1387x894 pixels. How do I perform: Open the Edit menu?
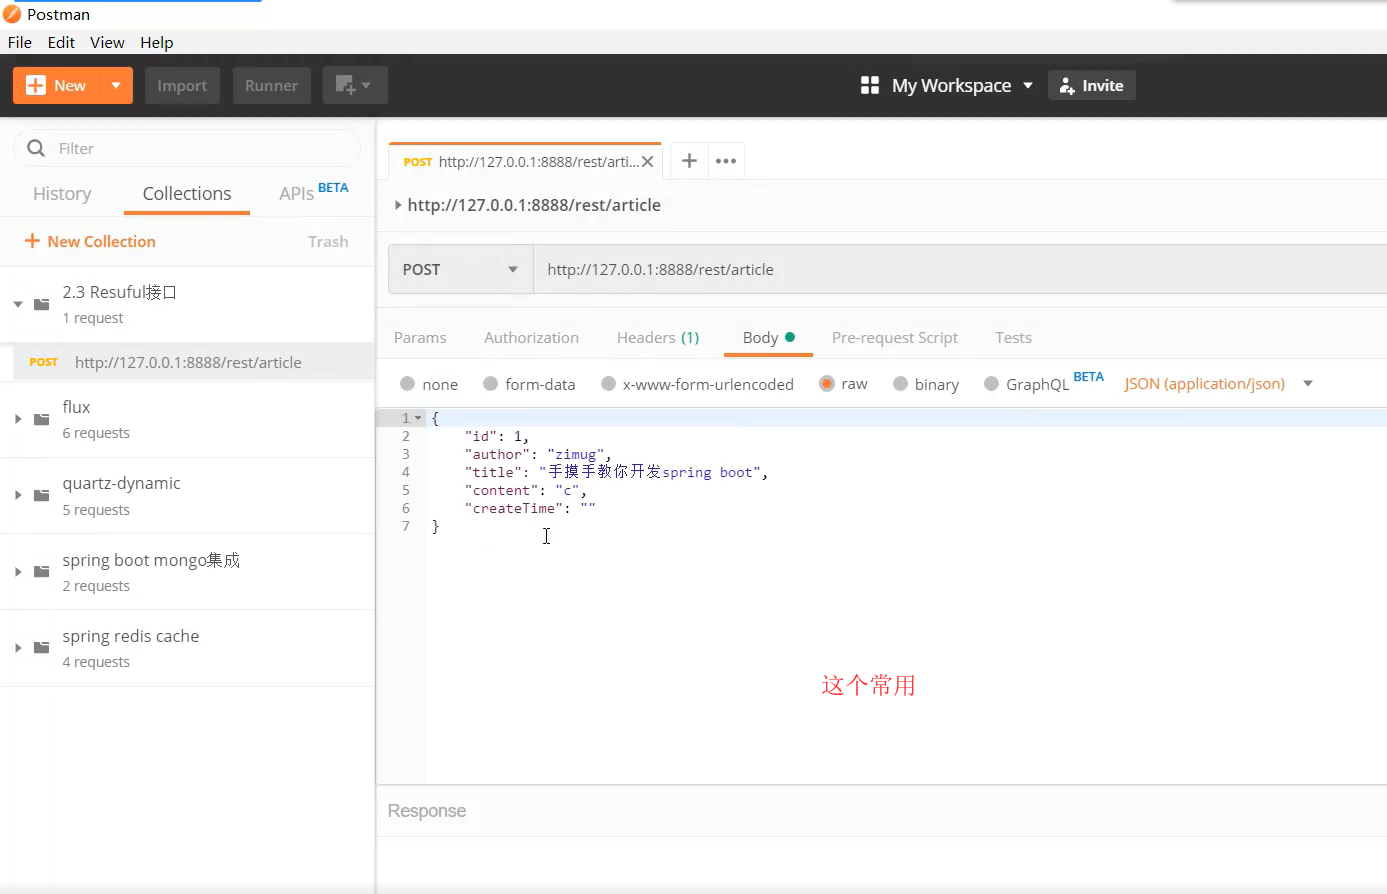pos(61,42)
